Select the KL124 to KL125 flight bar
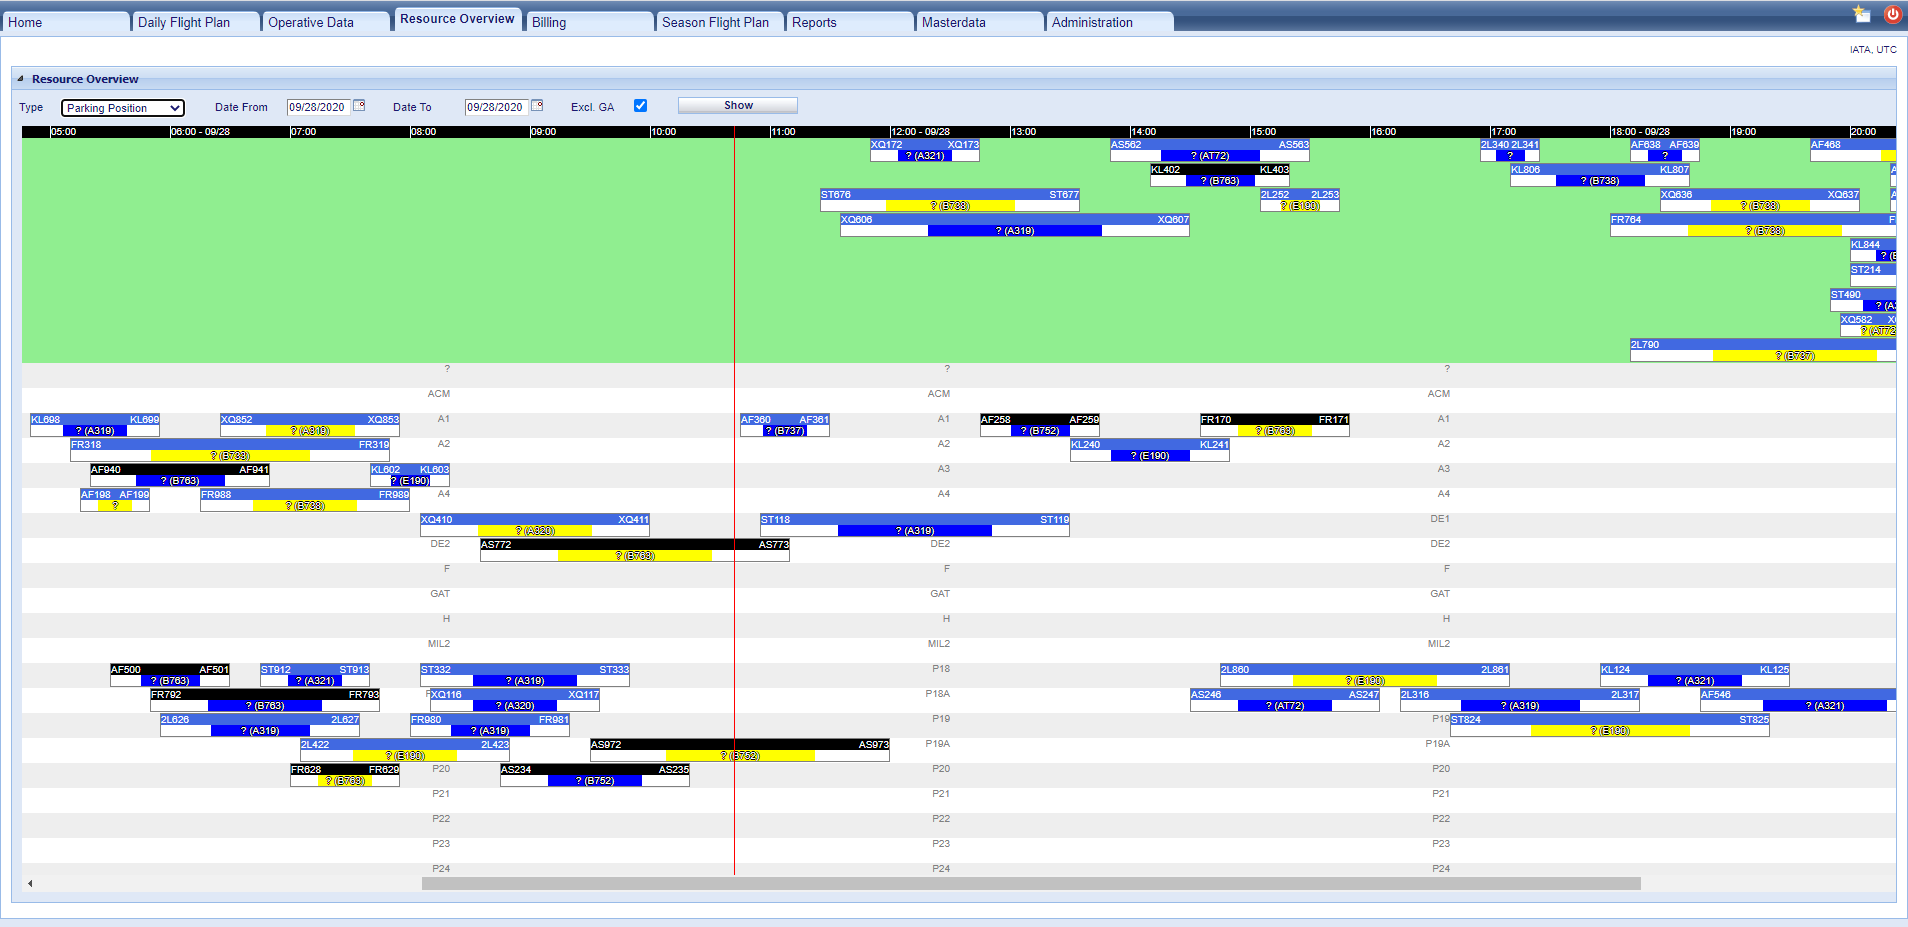Screen dimensions: 1908x927 pos(1695,675)
